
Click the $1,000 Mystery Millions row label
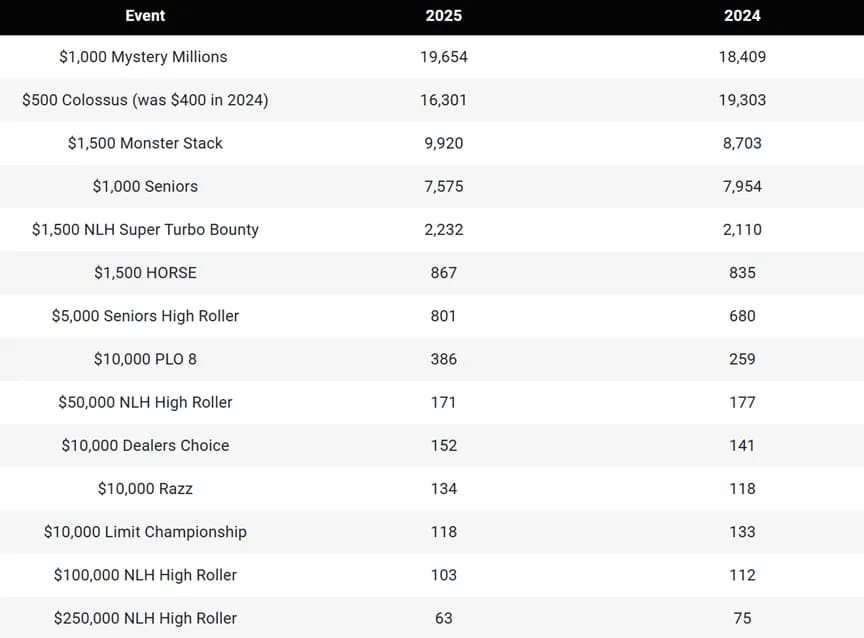pos(143,57)
